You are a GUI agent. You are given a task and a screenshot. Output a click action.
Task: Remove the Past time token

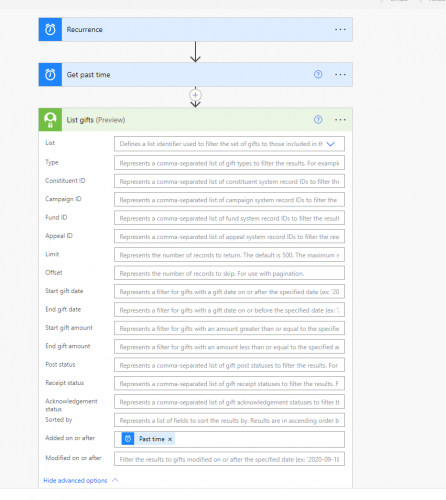(170, 439)
